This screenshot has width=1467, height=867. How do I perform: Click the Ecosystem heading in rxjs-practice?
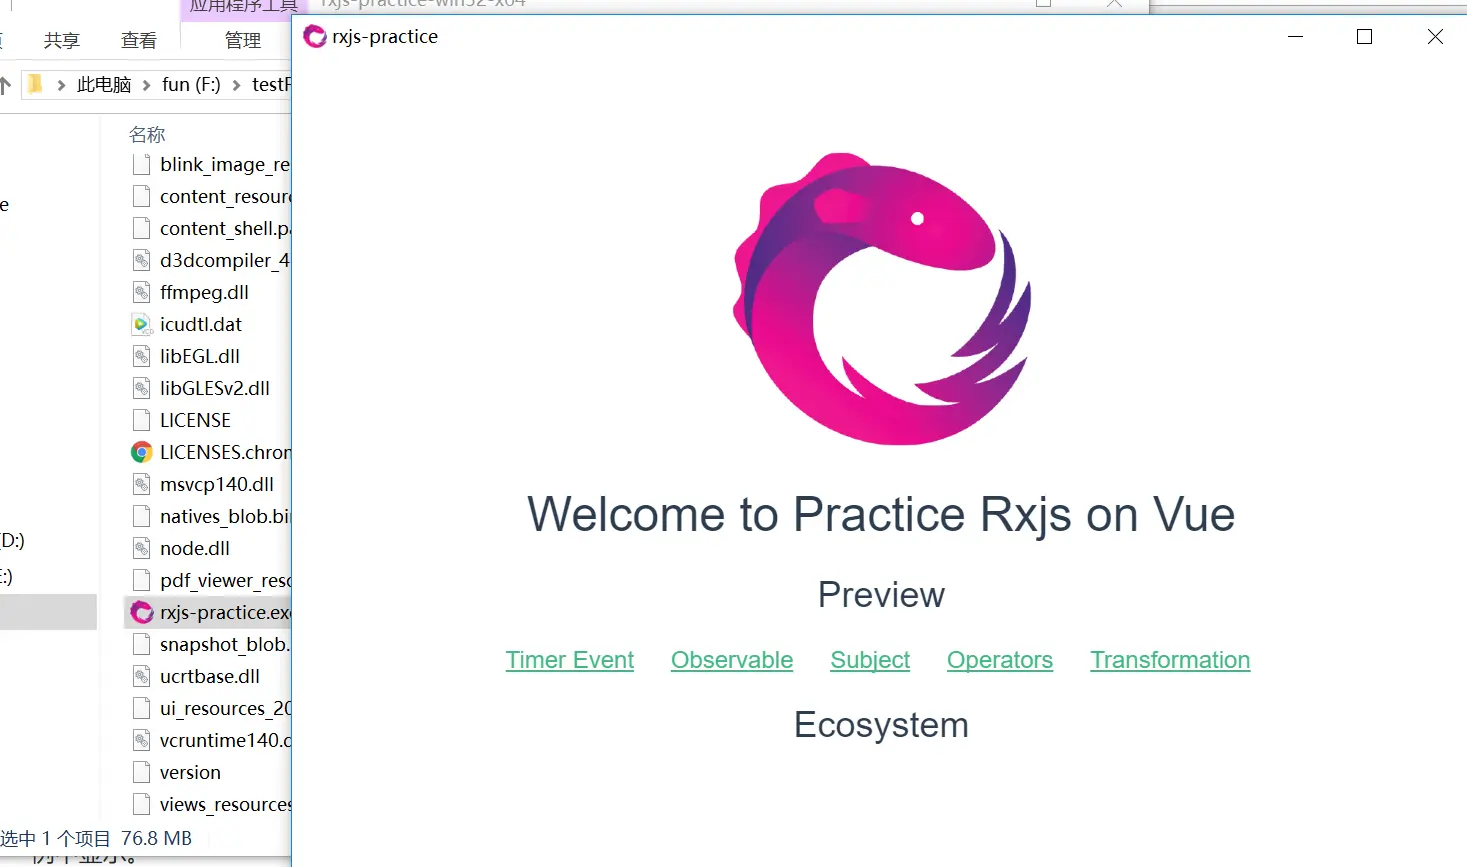pyautogui.click(x=881, y=725)
